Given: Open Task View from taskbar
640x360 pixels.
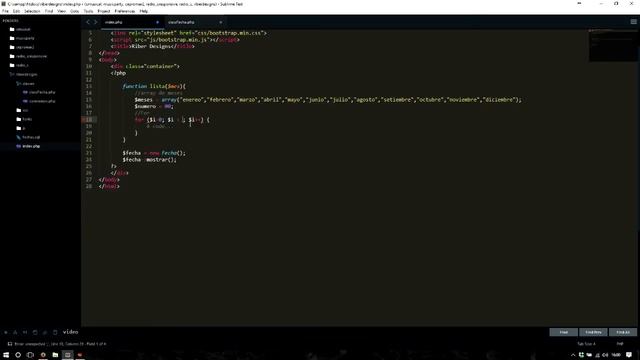Looking at the screenshot, I should (30, 355).
